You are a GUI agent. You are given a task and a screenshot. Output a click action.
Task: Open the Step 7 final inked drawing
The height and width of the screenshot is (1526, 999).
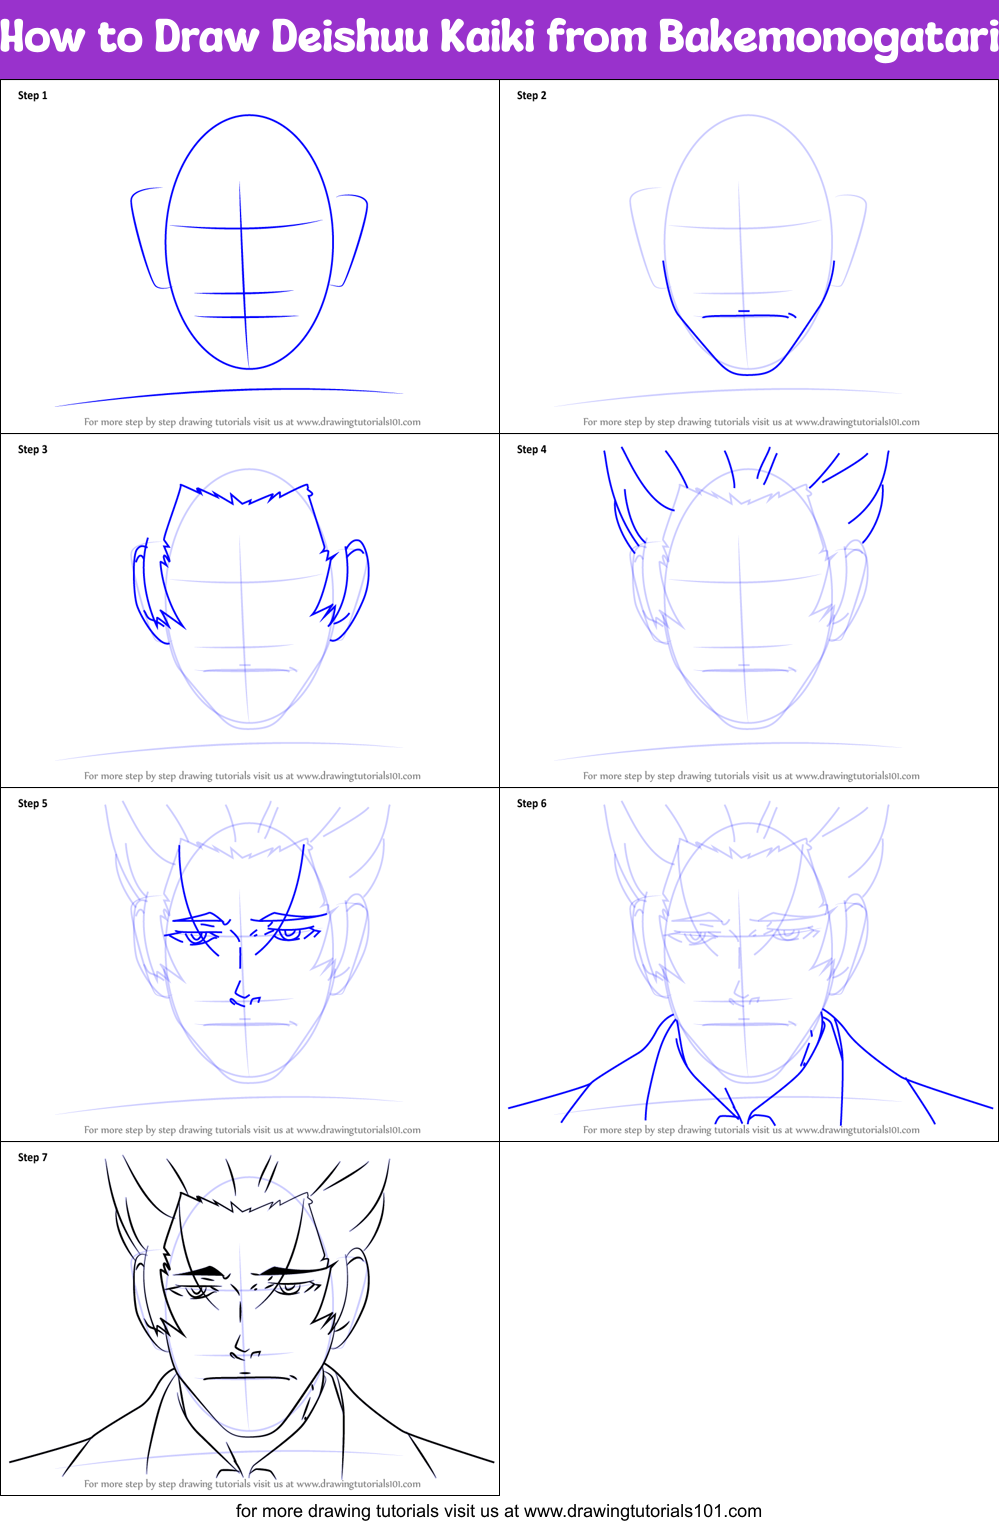(250, 1310)
